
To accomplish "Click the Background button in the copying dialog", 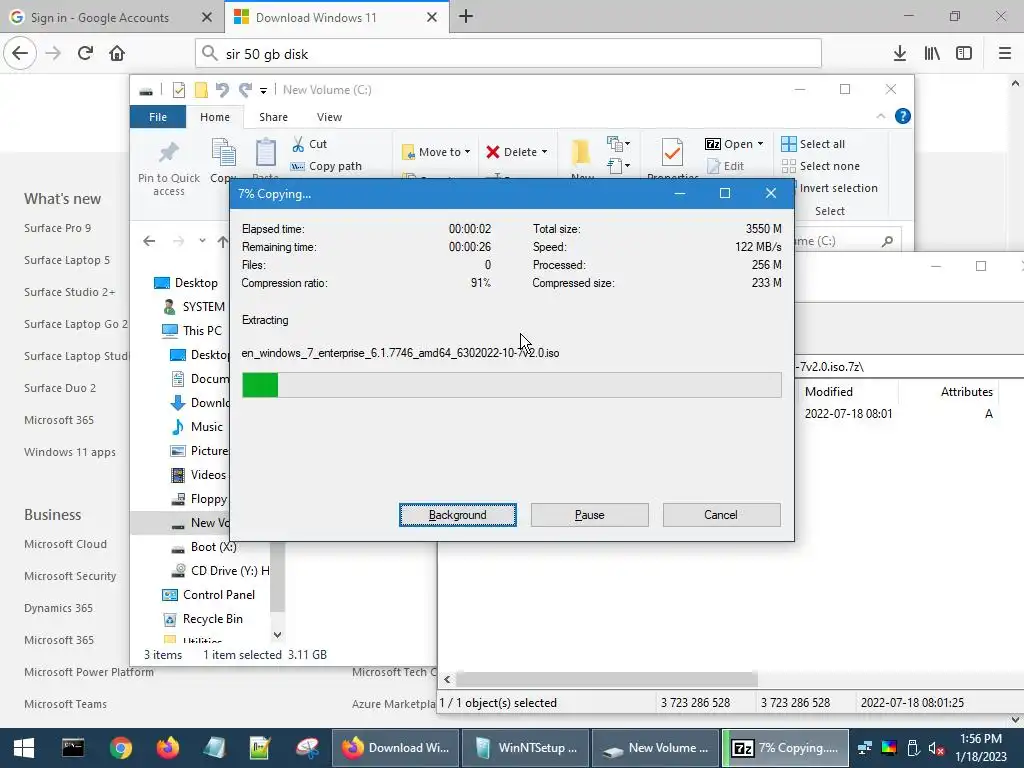I will [458, 515].
